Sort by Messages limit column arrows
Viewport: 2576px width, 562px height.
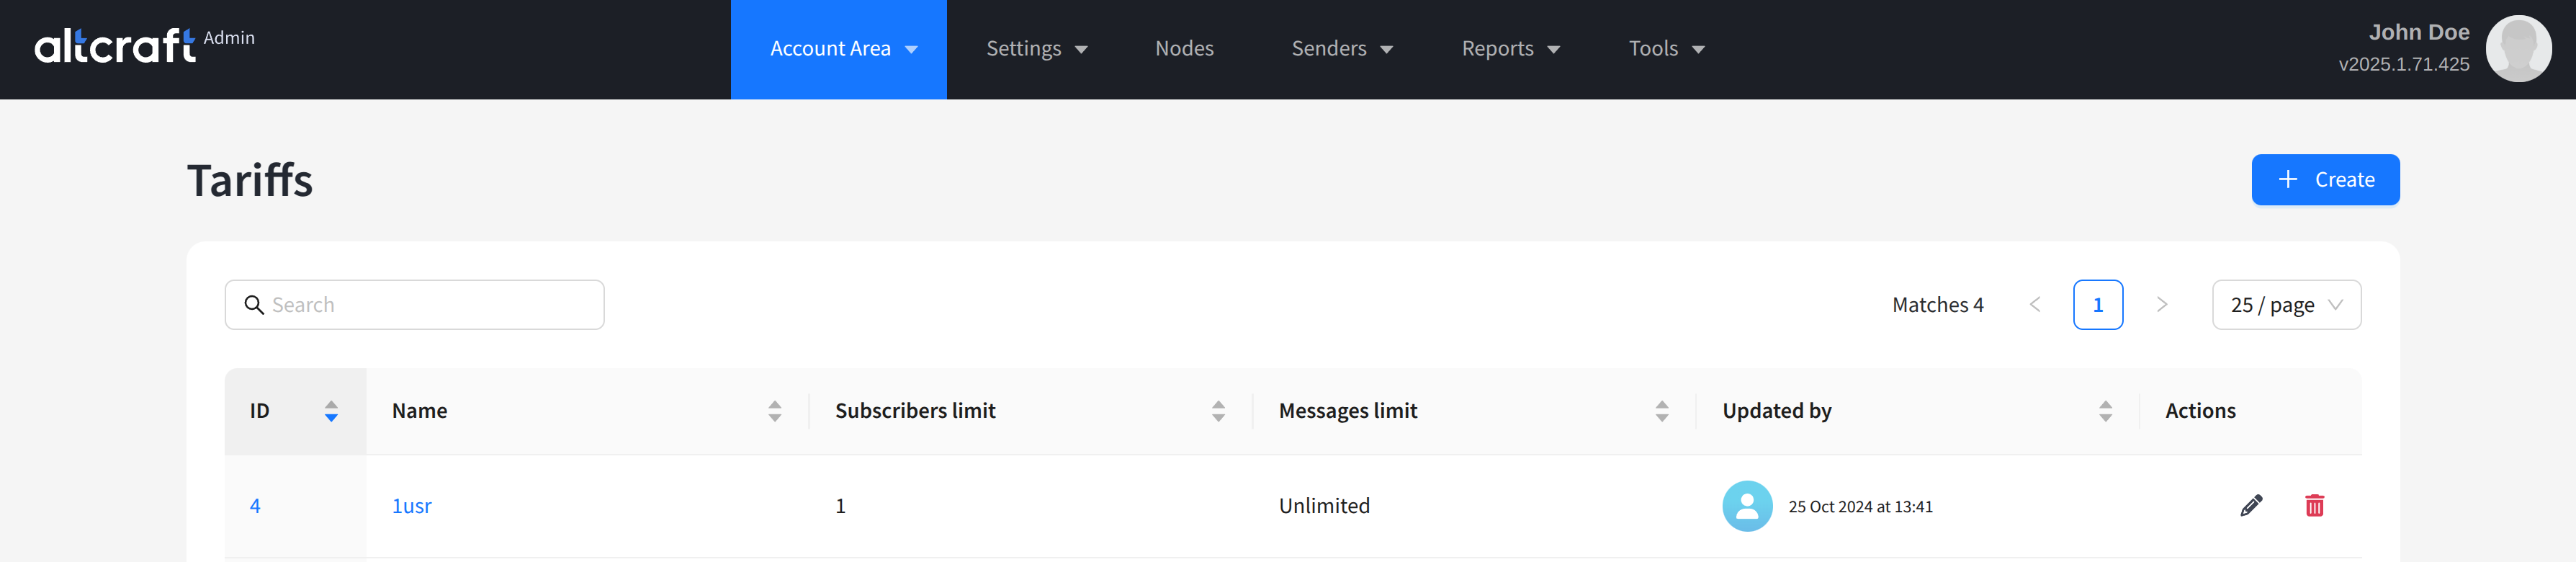(1662, 411)
